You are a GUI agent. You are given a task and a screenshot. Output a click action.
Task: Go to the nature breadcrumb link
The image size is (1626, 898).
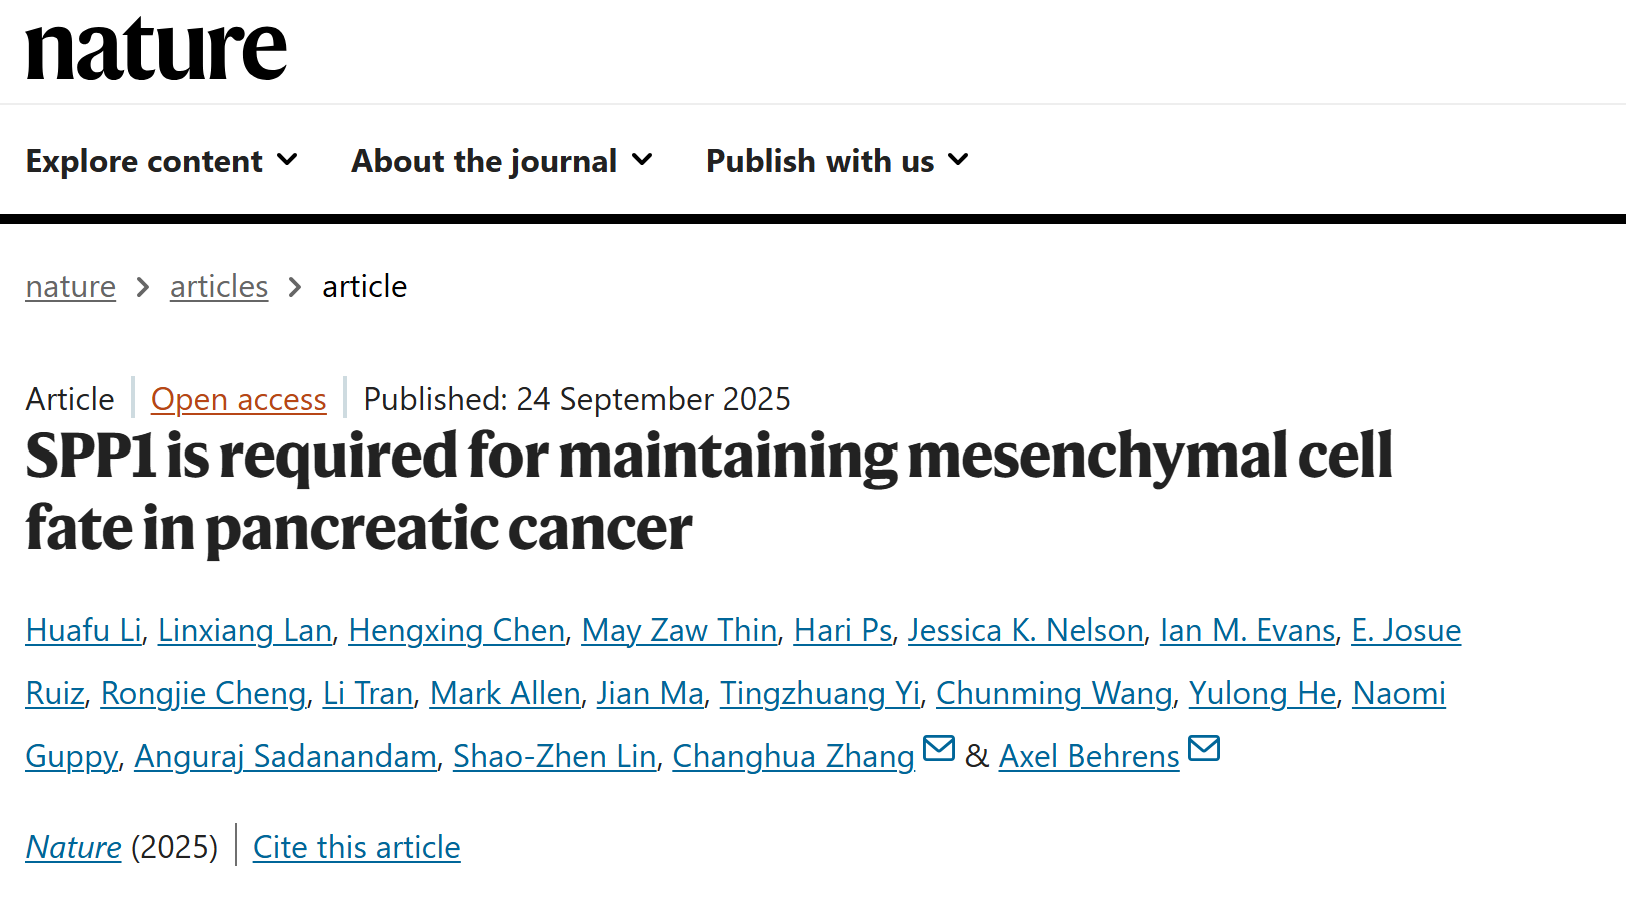tap(70, 287)
